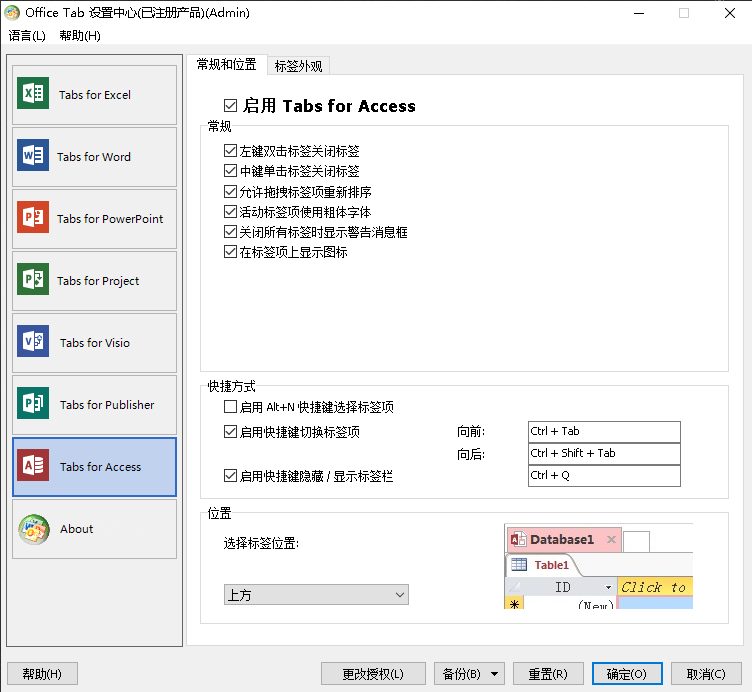Uncheck 在标签项上显示图标 option

point(231,253)
